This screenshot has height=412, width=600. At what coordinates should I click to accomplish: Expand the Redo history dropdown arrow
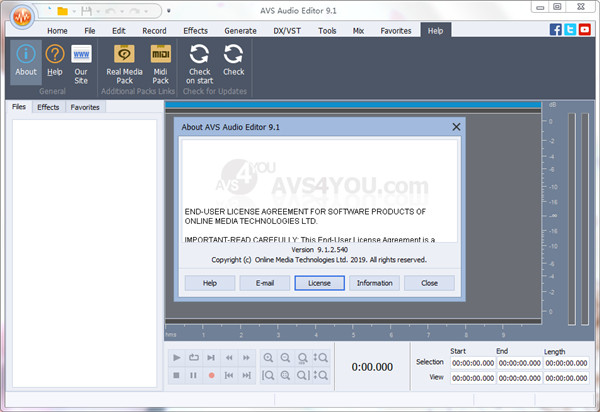click(x=146, y=11)
